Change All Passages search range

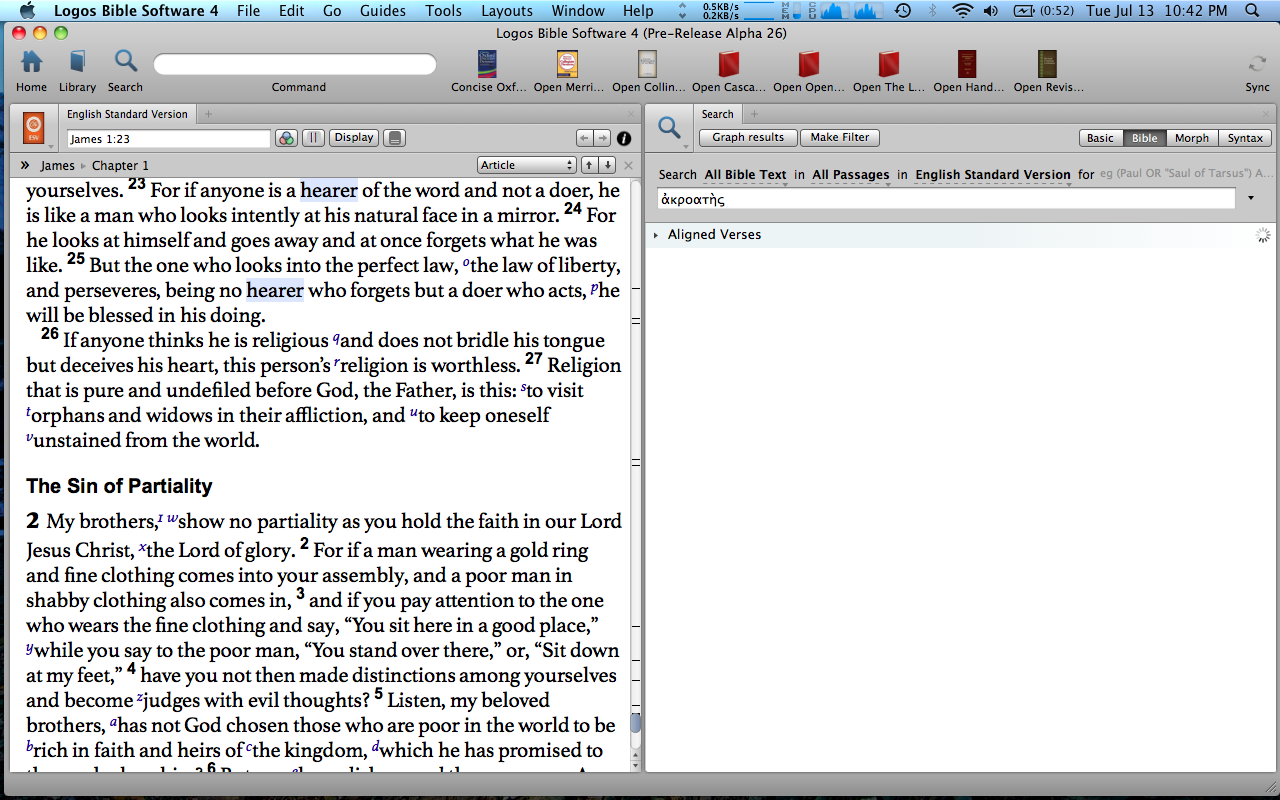tap(850, 175)
